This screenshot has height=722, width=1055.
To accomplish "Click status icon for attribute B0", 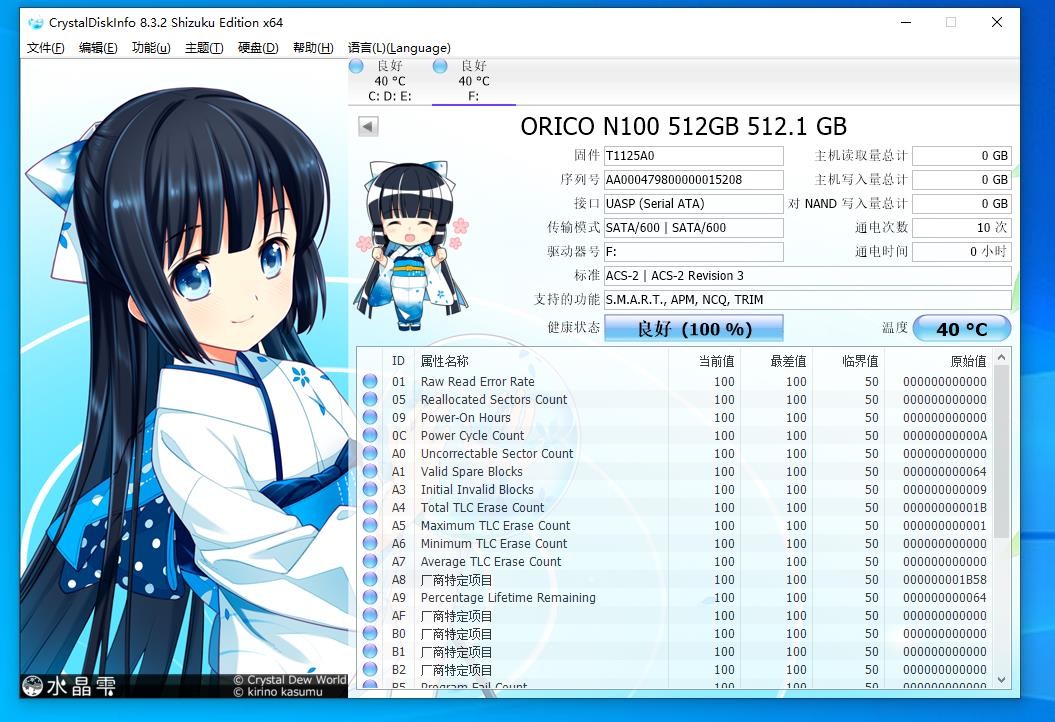I will point(370,633).
